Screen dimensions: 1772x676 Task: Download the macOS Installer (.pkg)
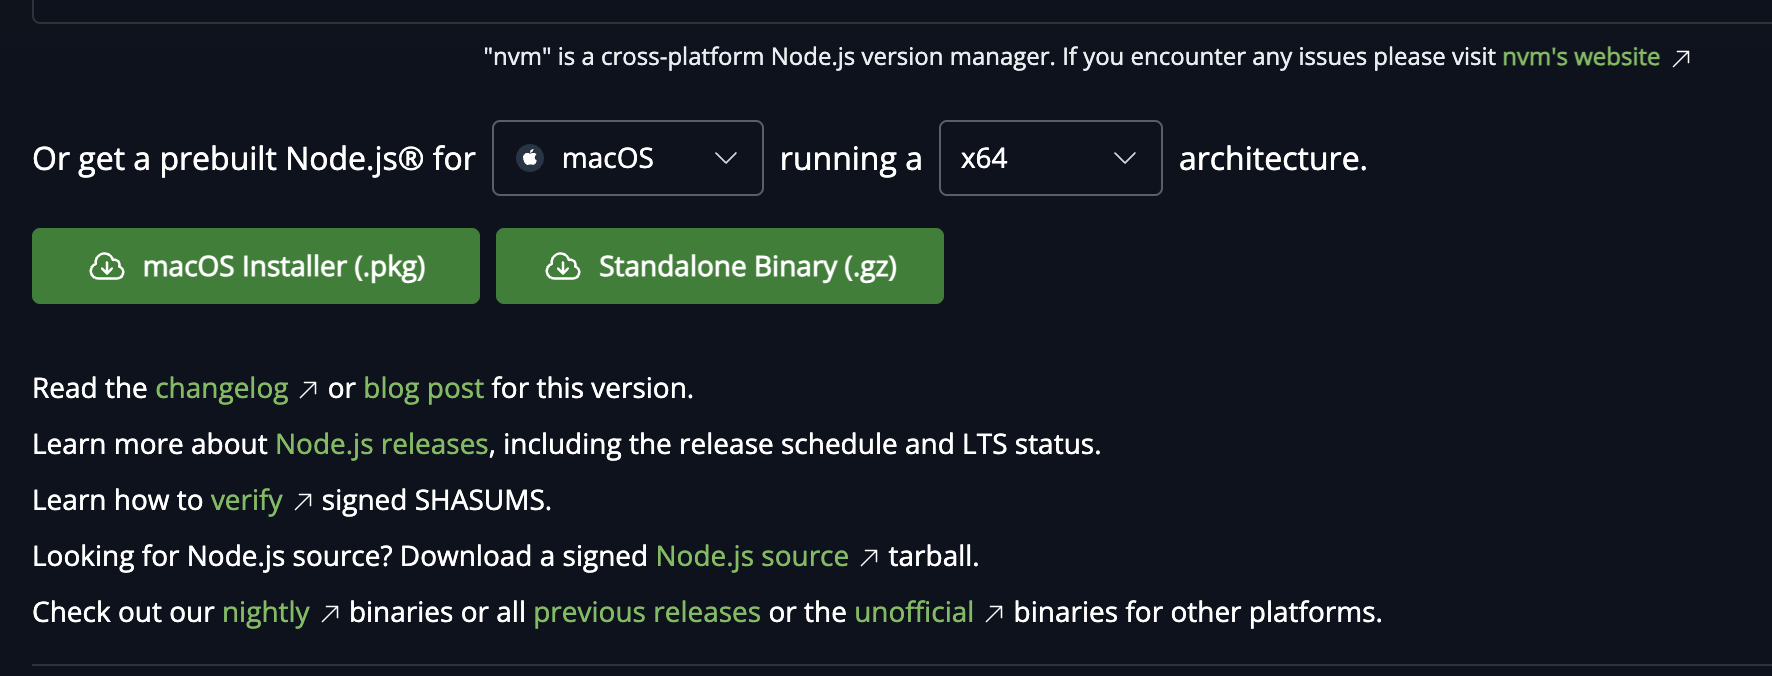tap(256, 266)
